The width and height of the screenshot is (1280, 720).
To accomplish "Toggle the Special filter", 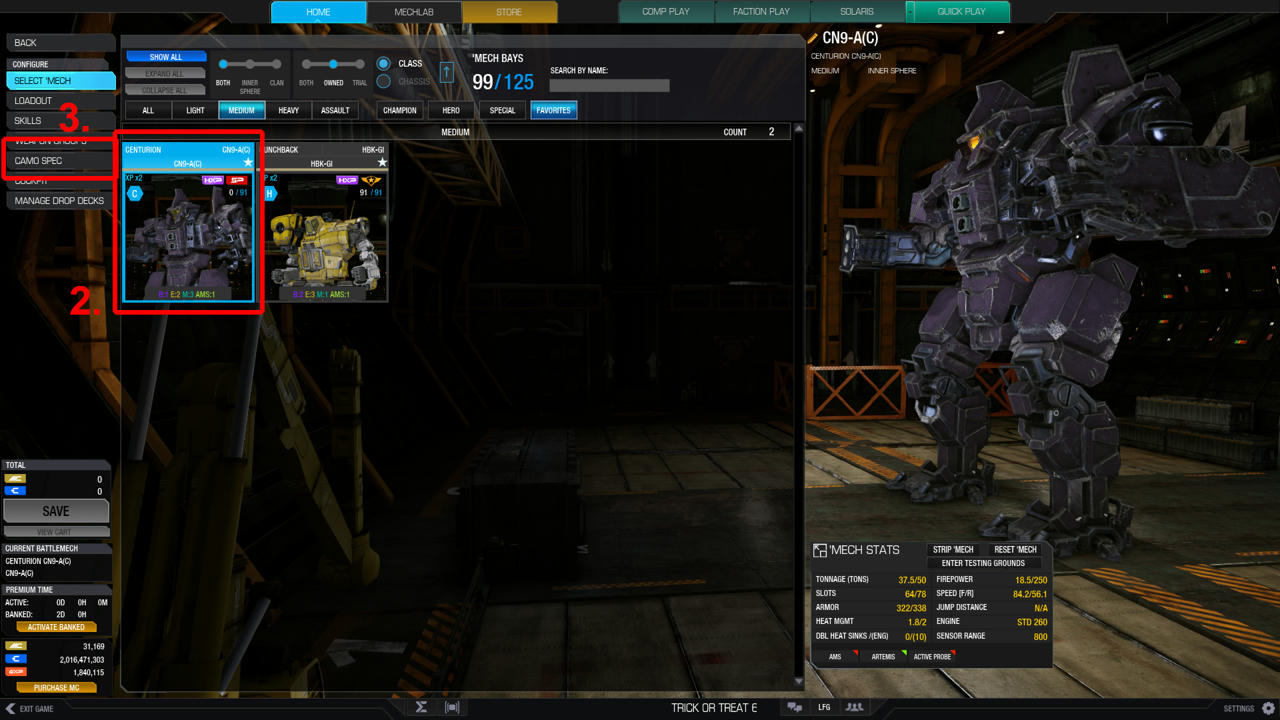I will pyautogui.click(x=502, y=110).
